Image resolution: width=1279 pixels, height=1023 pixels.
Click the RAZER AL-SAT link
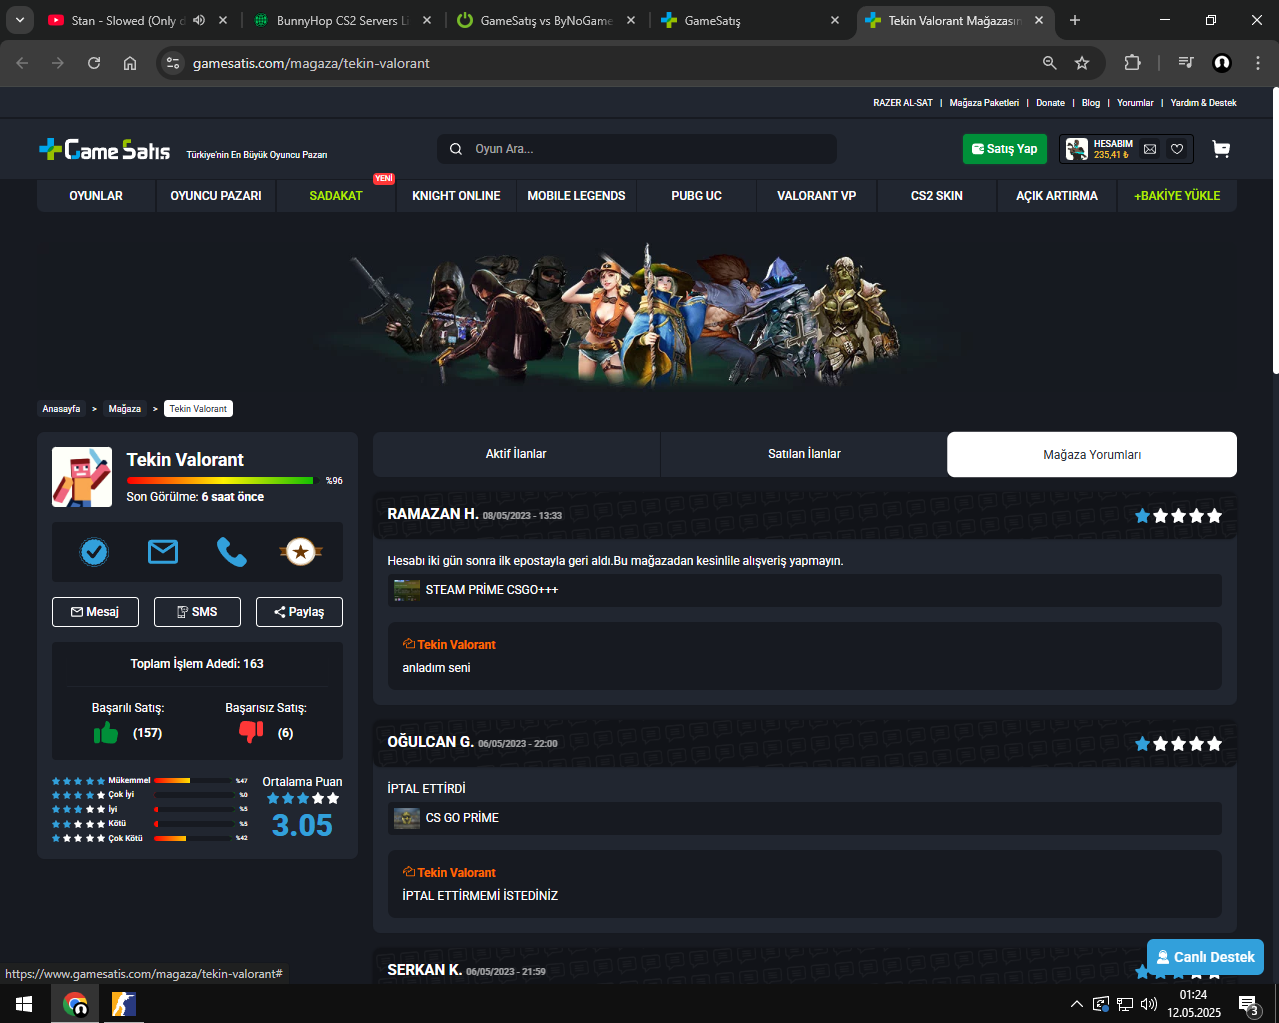coord(903,103)
